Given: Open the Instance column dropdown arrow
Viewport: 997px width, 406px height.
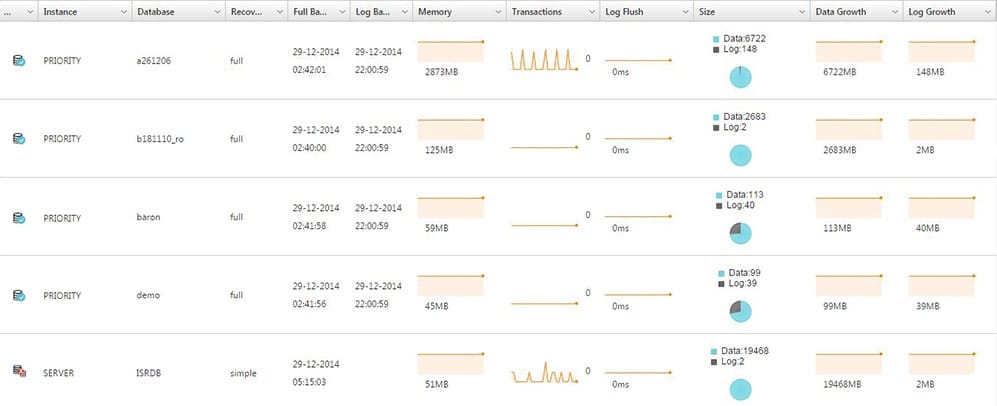Looking at the screenshot, I should coord(123,12).
